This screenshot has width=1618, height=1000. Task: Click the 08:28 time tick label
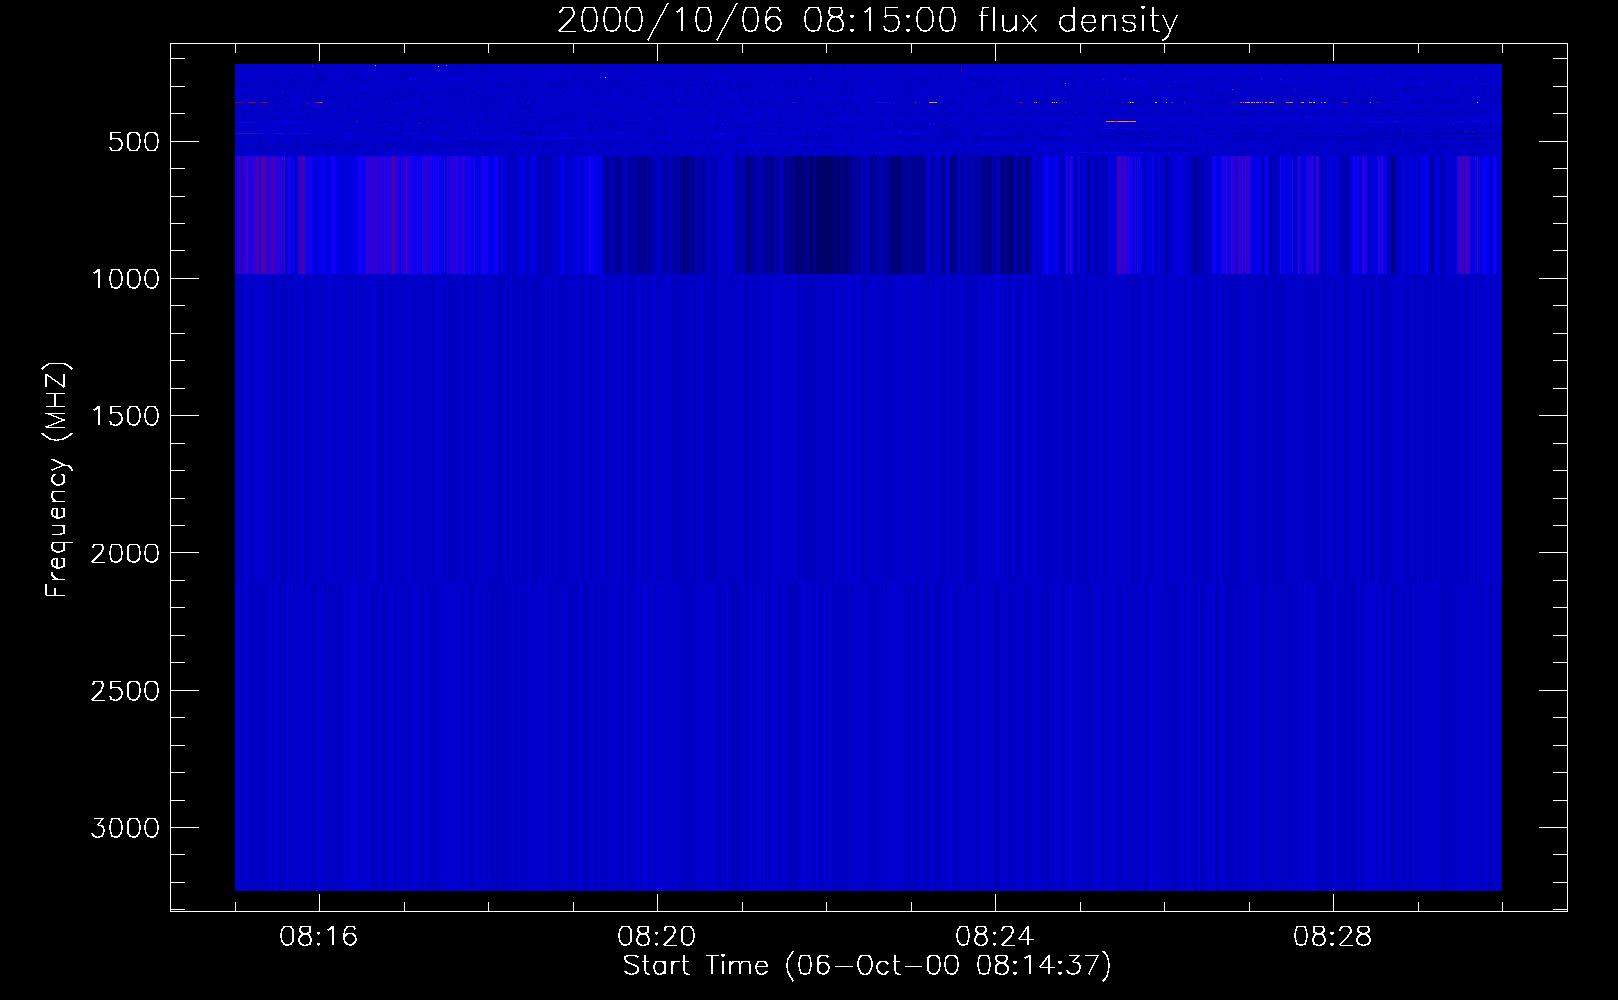click(x=1333, y=937)
